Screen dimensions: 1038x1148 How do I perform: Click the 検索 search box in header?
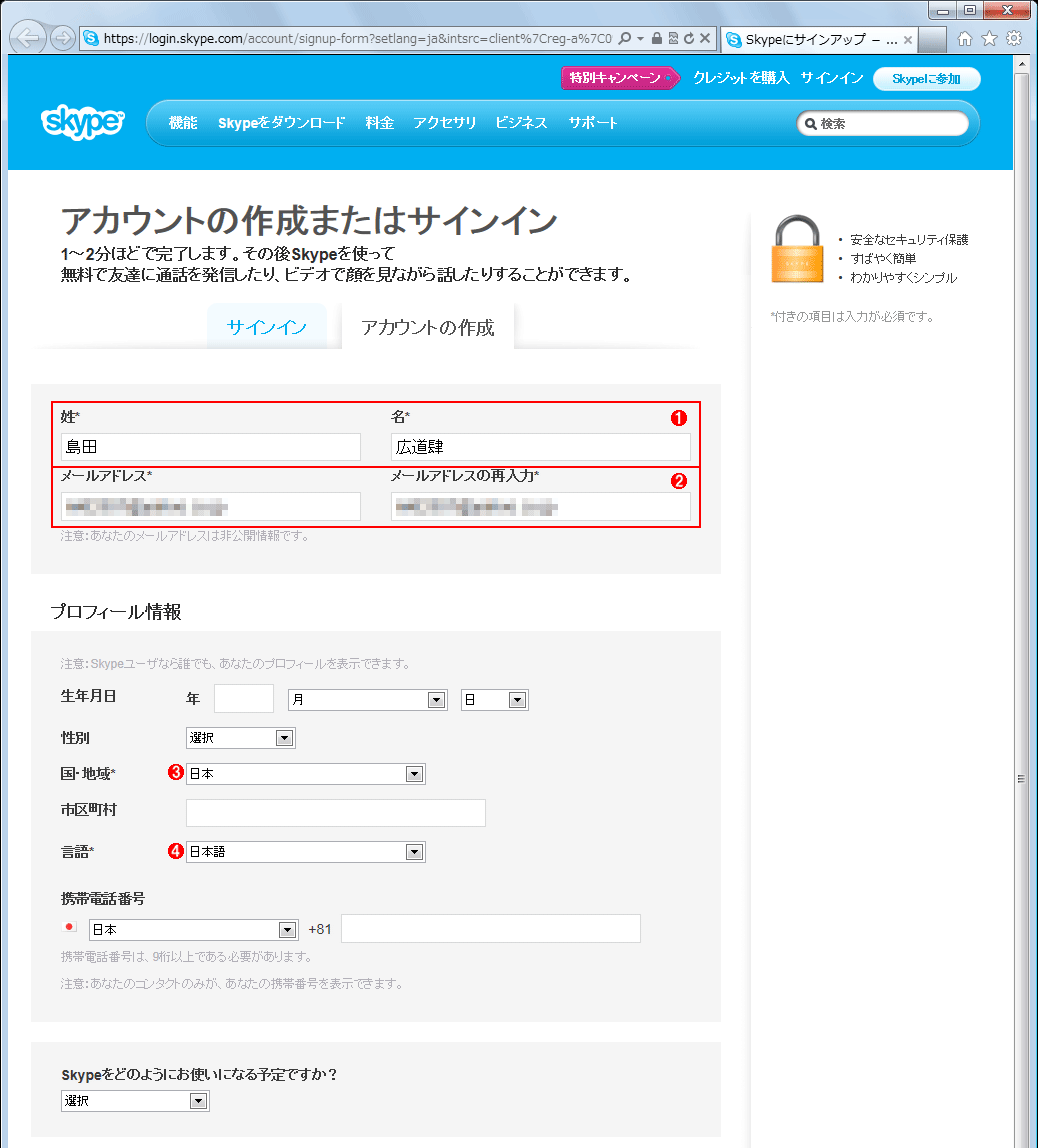(883, 124)
